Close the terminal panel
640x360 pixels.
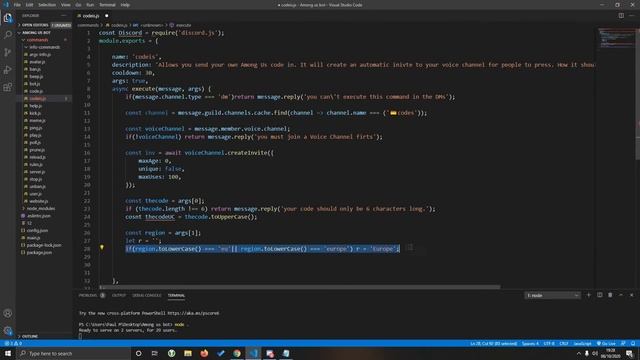click(632, 295)
